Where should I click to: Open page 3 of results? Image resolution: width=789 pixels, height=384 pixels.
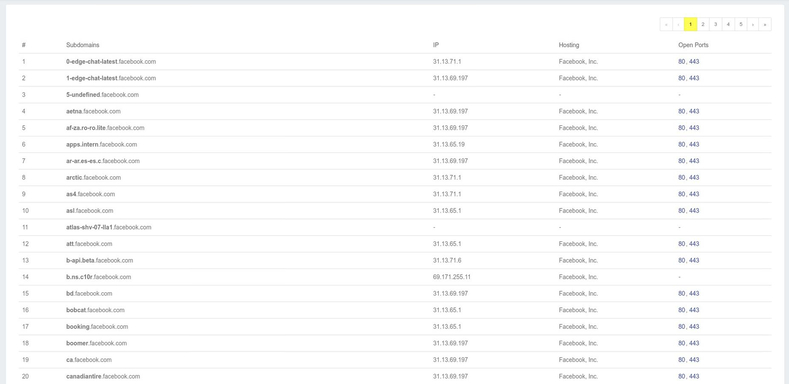pos(716,24)
